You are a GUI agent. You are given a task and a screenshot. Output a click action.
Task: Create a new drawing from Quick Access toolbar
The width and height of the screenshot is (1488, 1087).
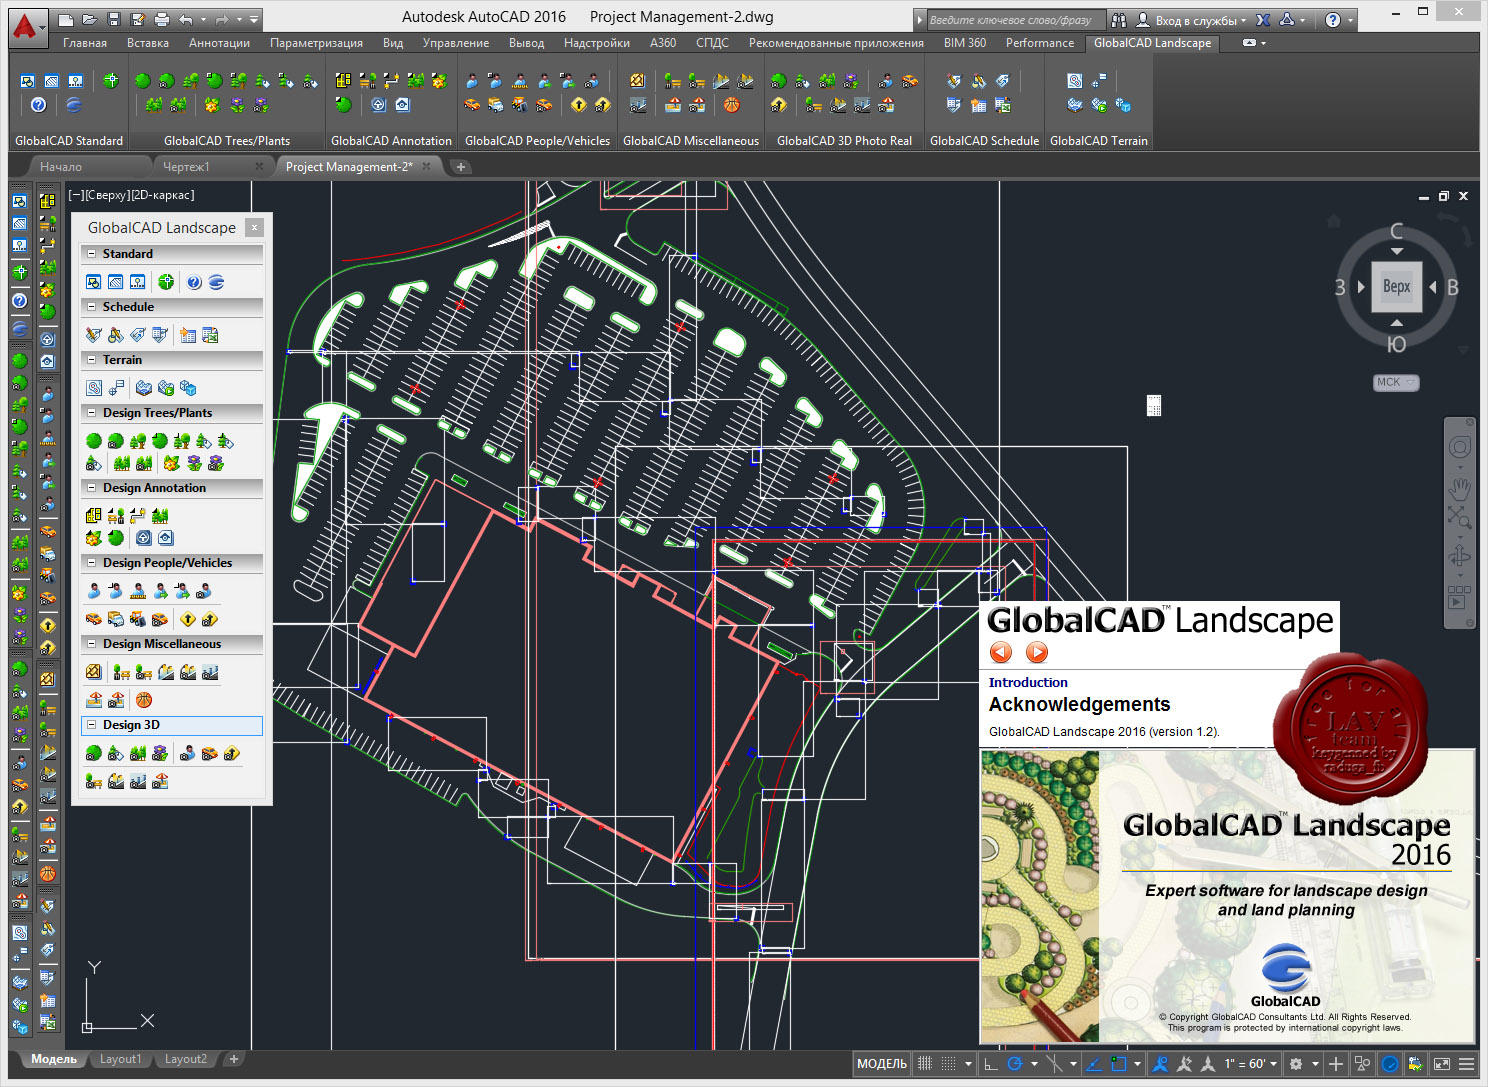(x=67, y=19)
